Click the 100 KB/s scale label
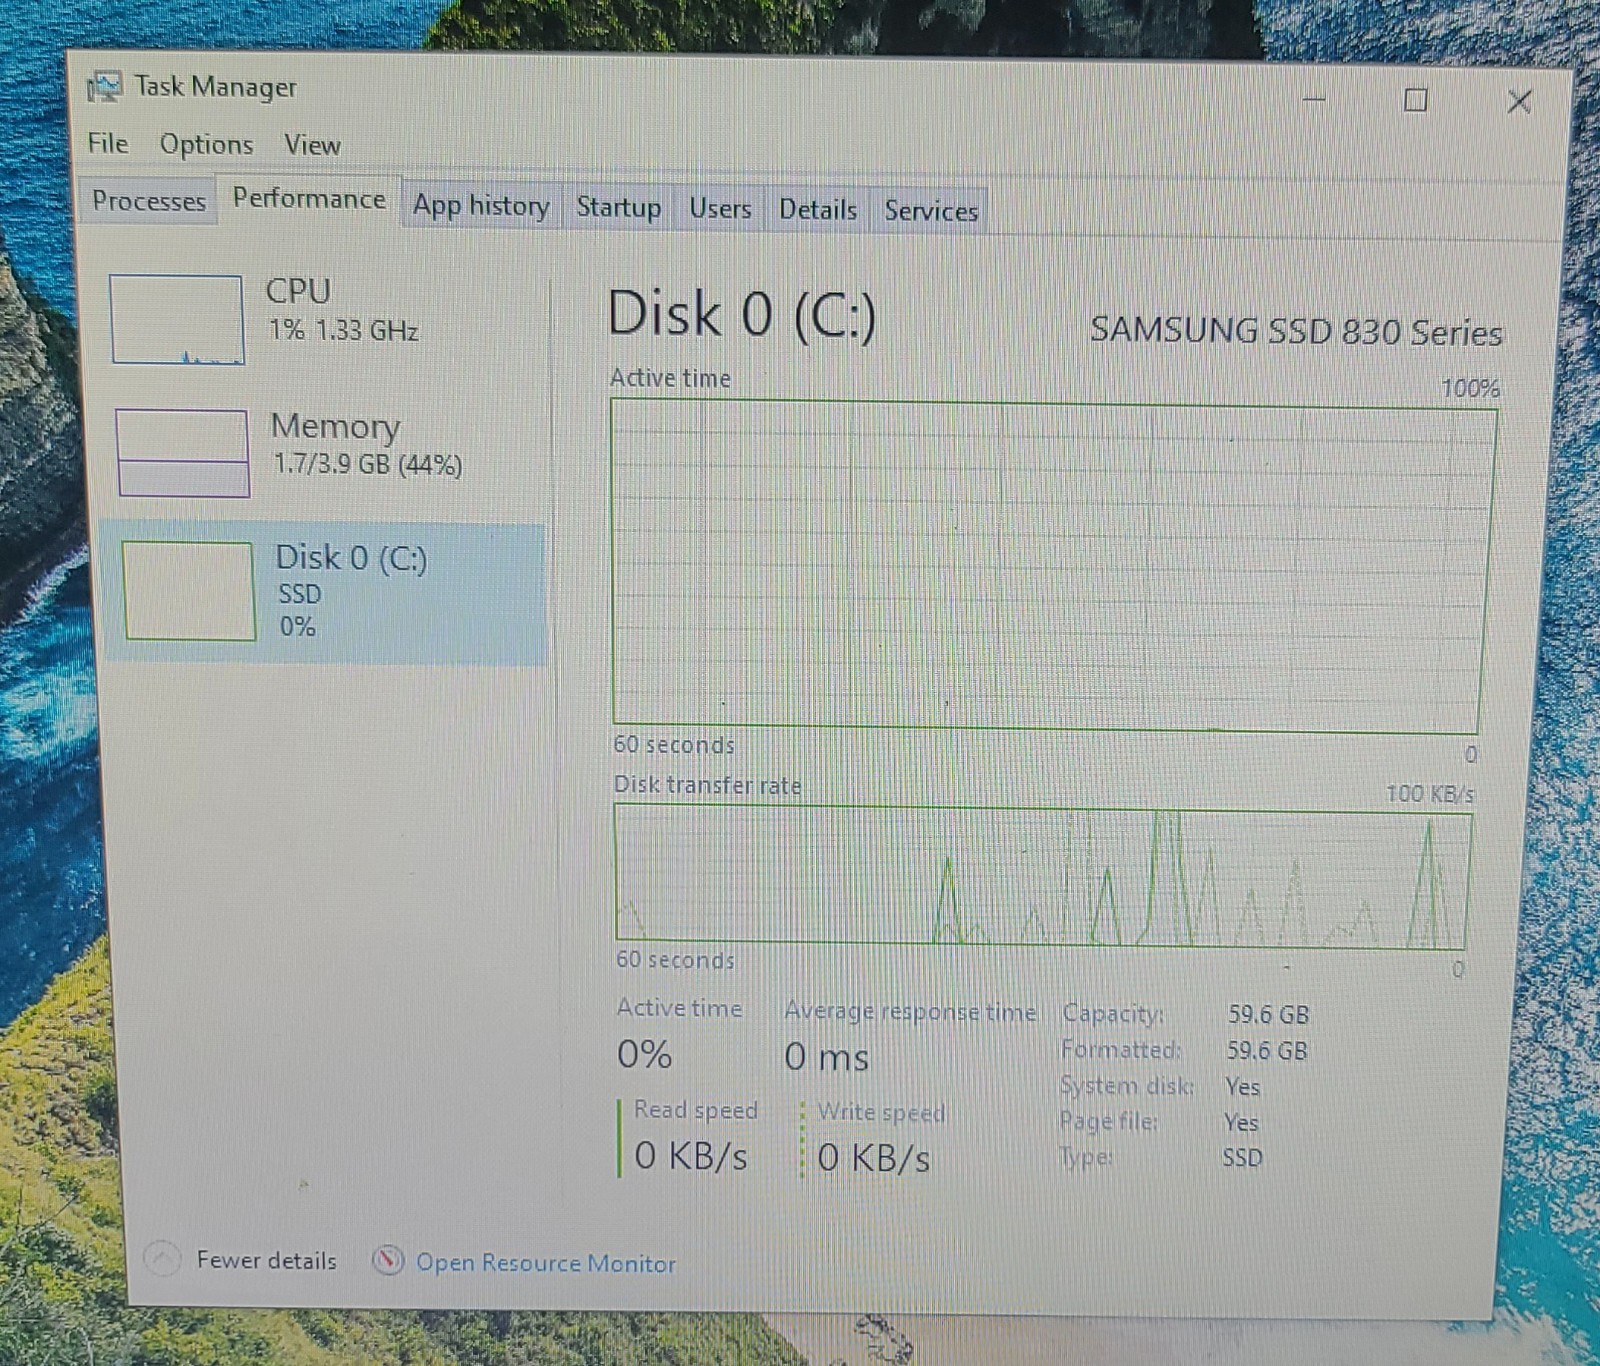The width and height of the screenshot is (1600, 1366). tap(1429, 794)
